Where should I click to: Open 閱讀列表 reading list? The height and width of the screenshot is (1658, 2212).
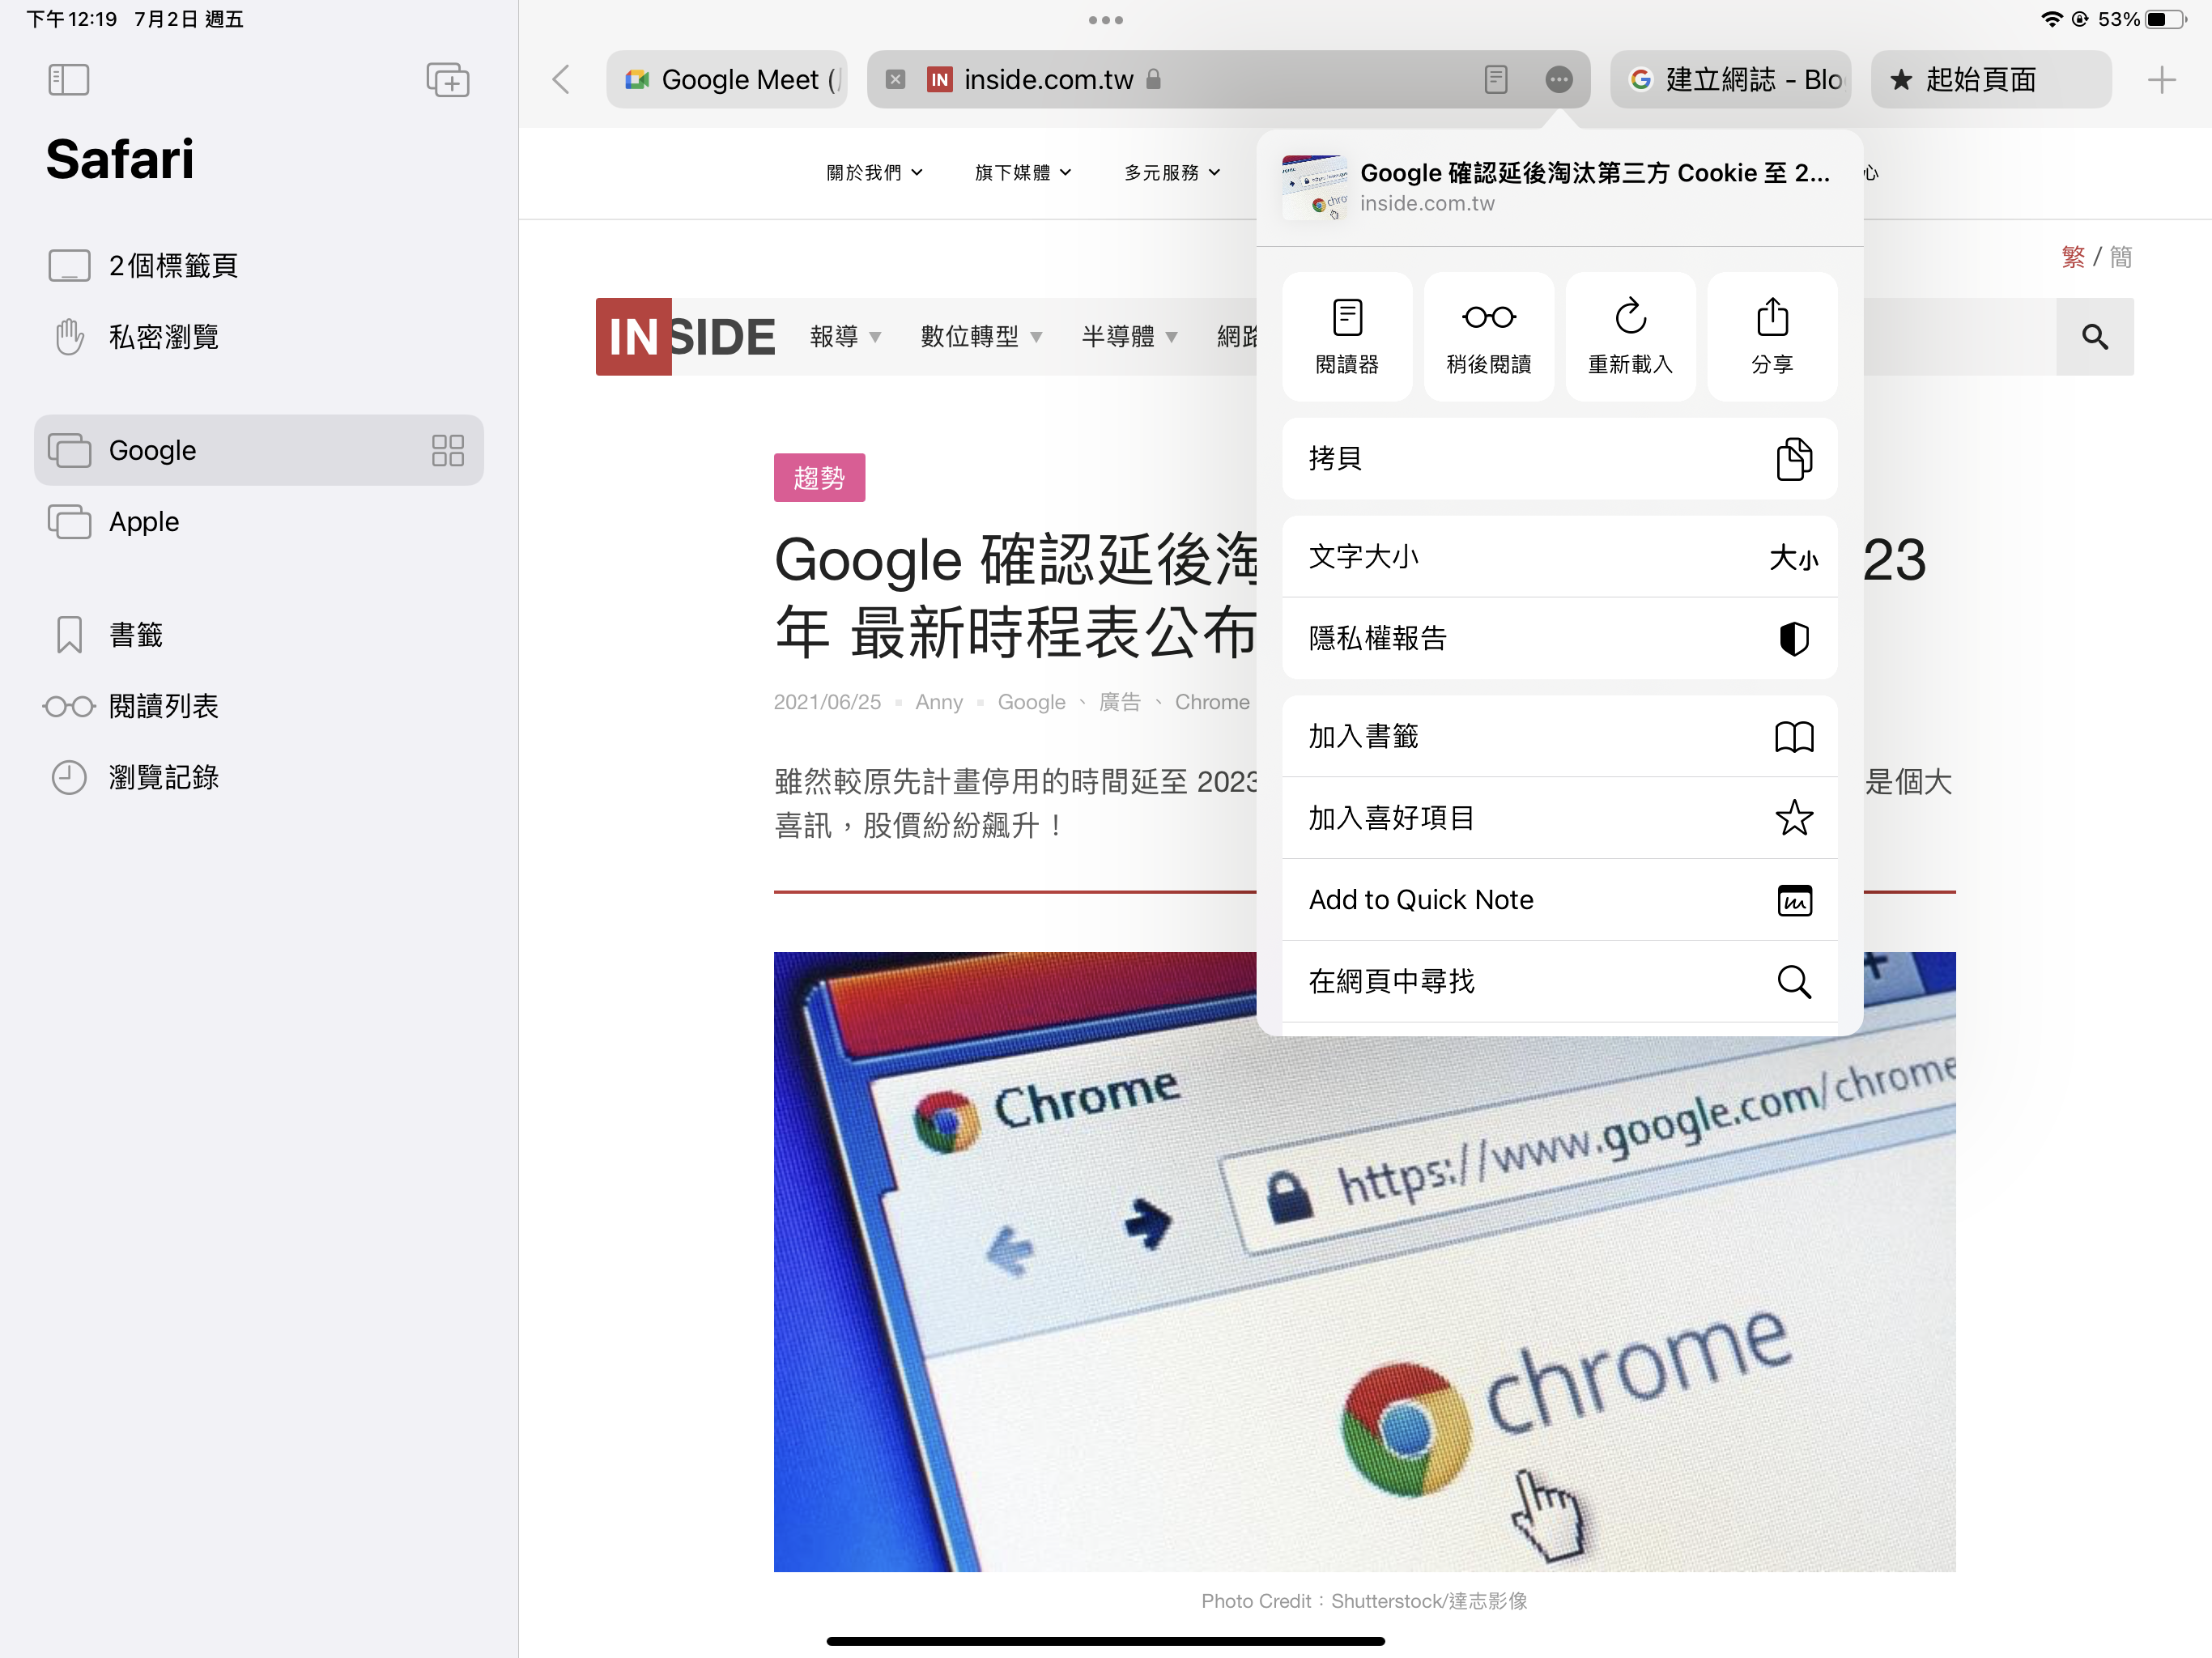pos(259,706)
